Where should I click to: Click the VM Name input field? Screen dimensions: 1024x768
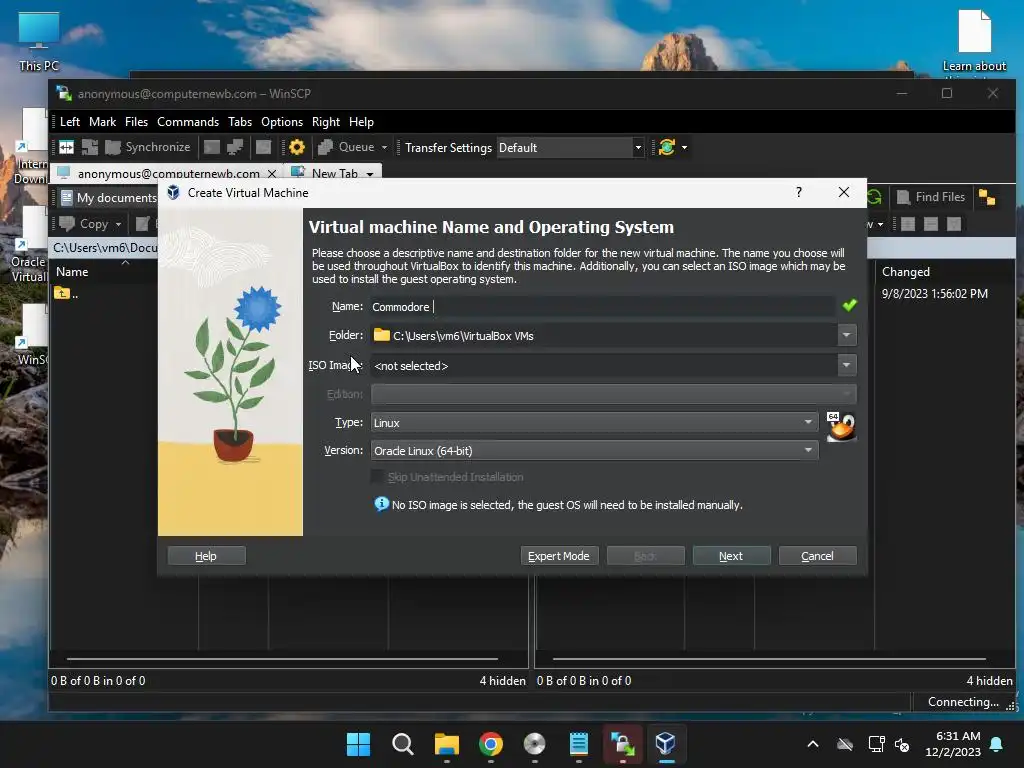pos(603,306)
